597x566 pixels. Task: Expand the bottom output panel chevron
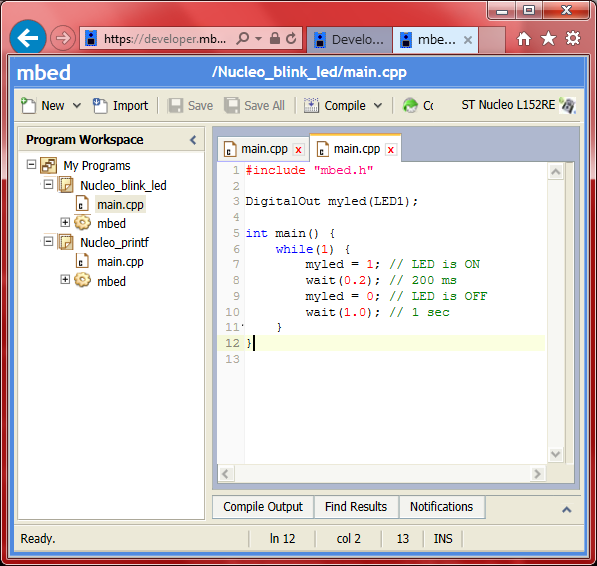567,510
